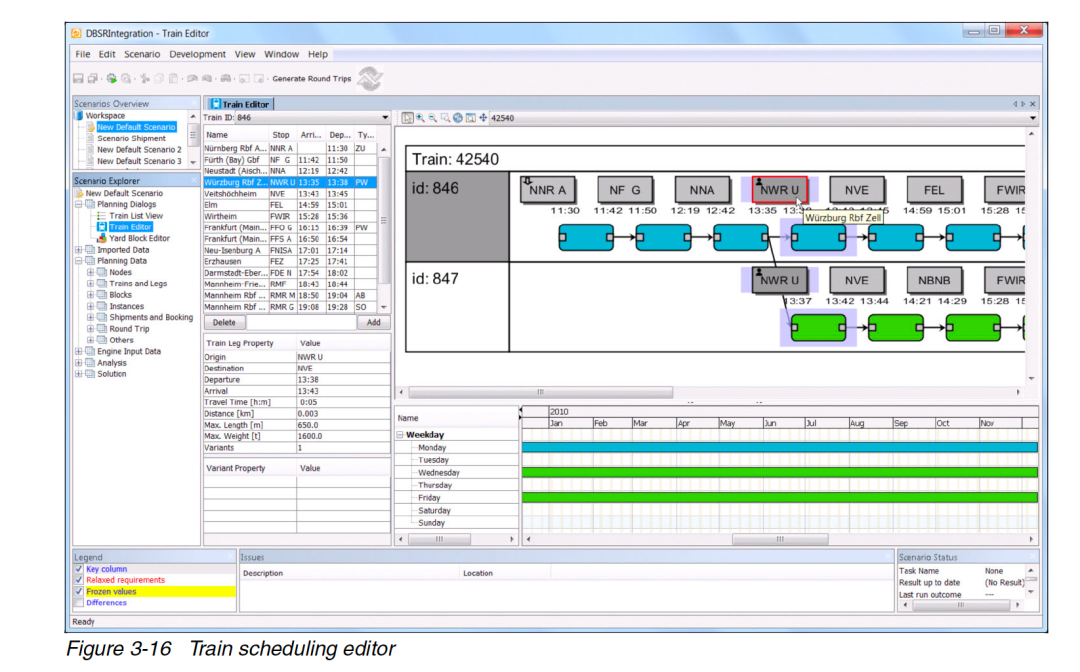
Task: Open the Window menu
Action: (x=281, y=54)
